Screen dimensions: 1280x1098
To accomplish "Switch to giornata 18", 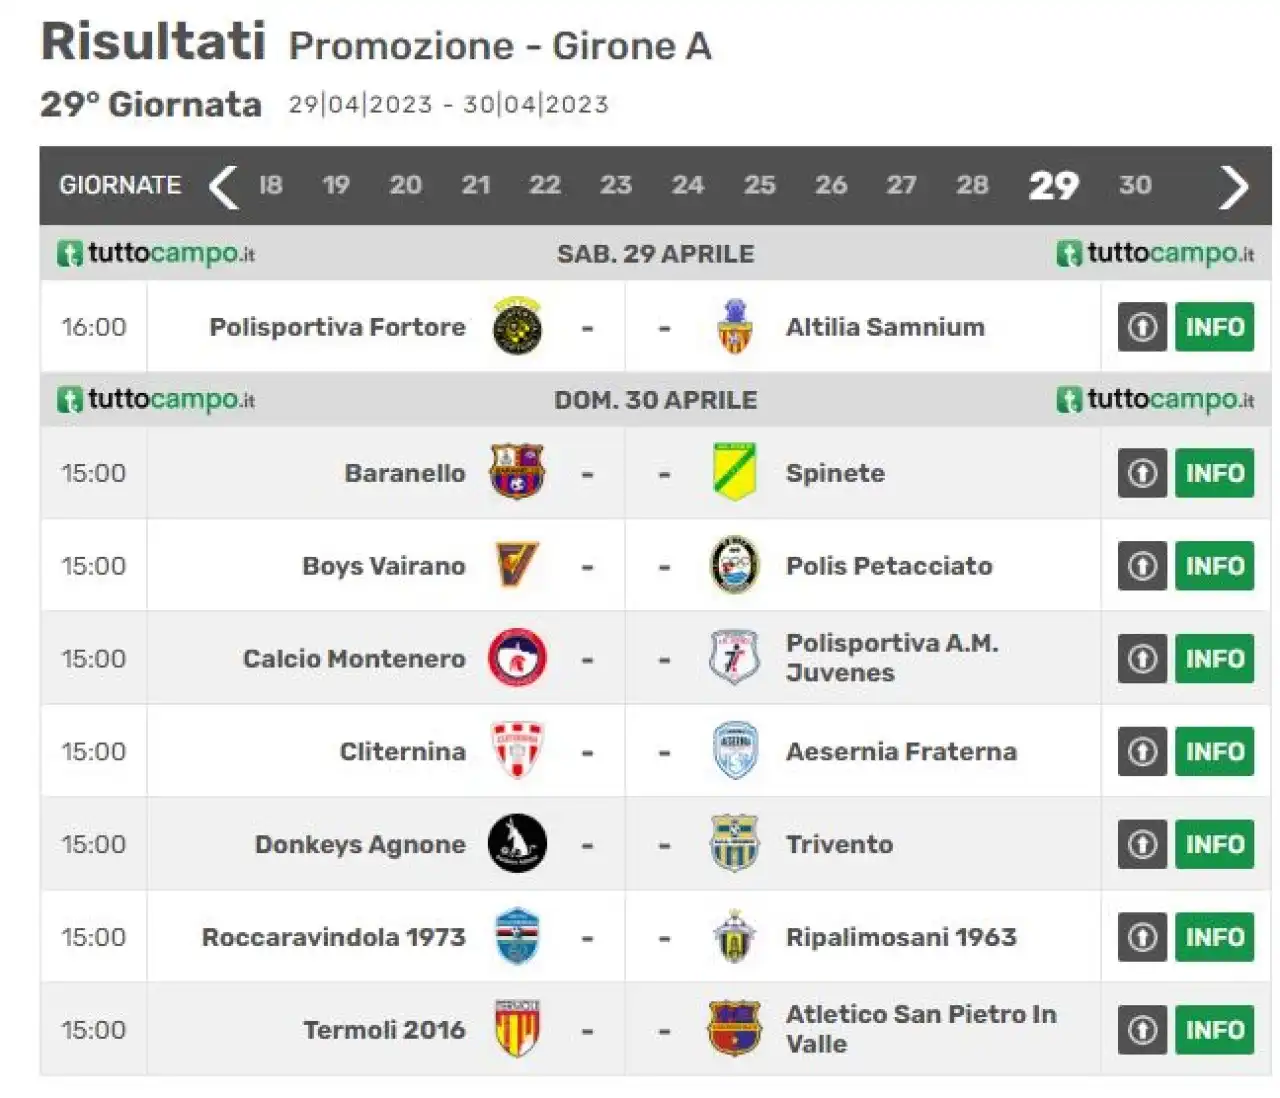I will (x=270, y=185).
